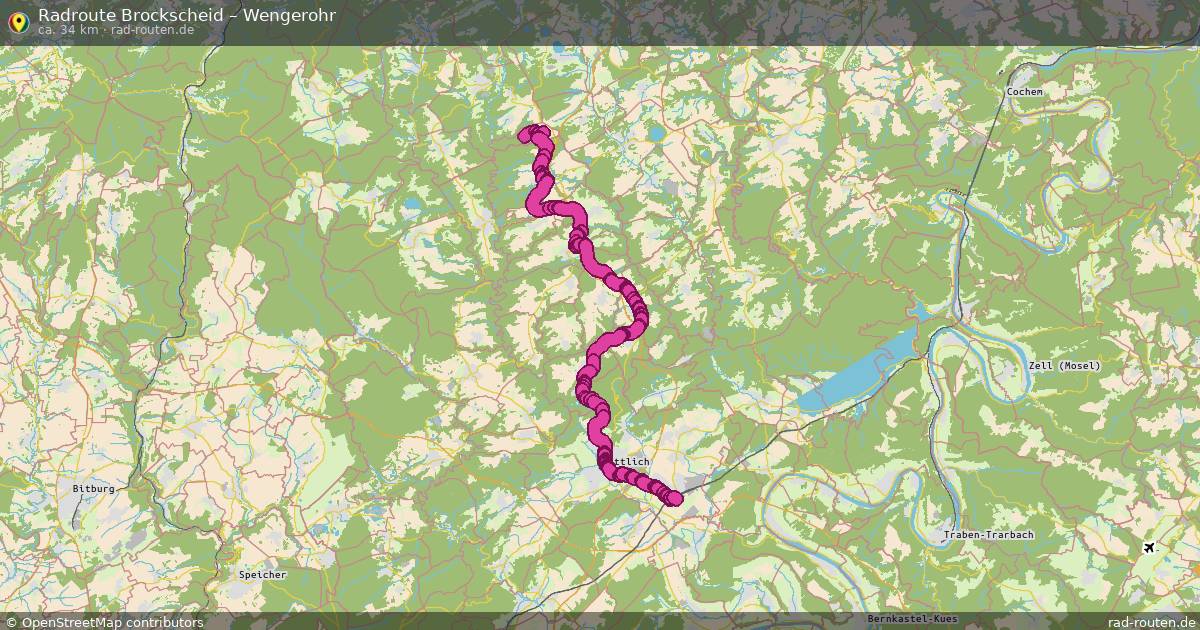Select the Traben-Trarbach town label

coord(988,535)
